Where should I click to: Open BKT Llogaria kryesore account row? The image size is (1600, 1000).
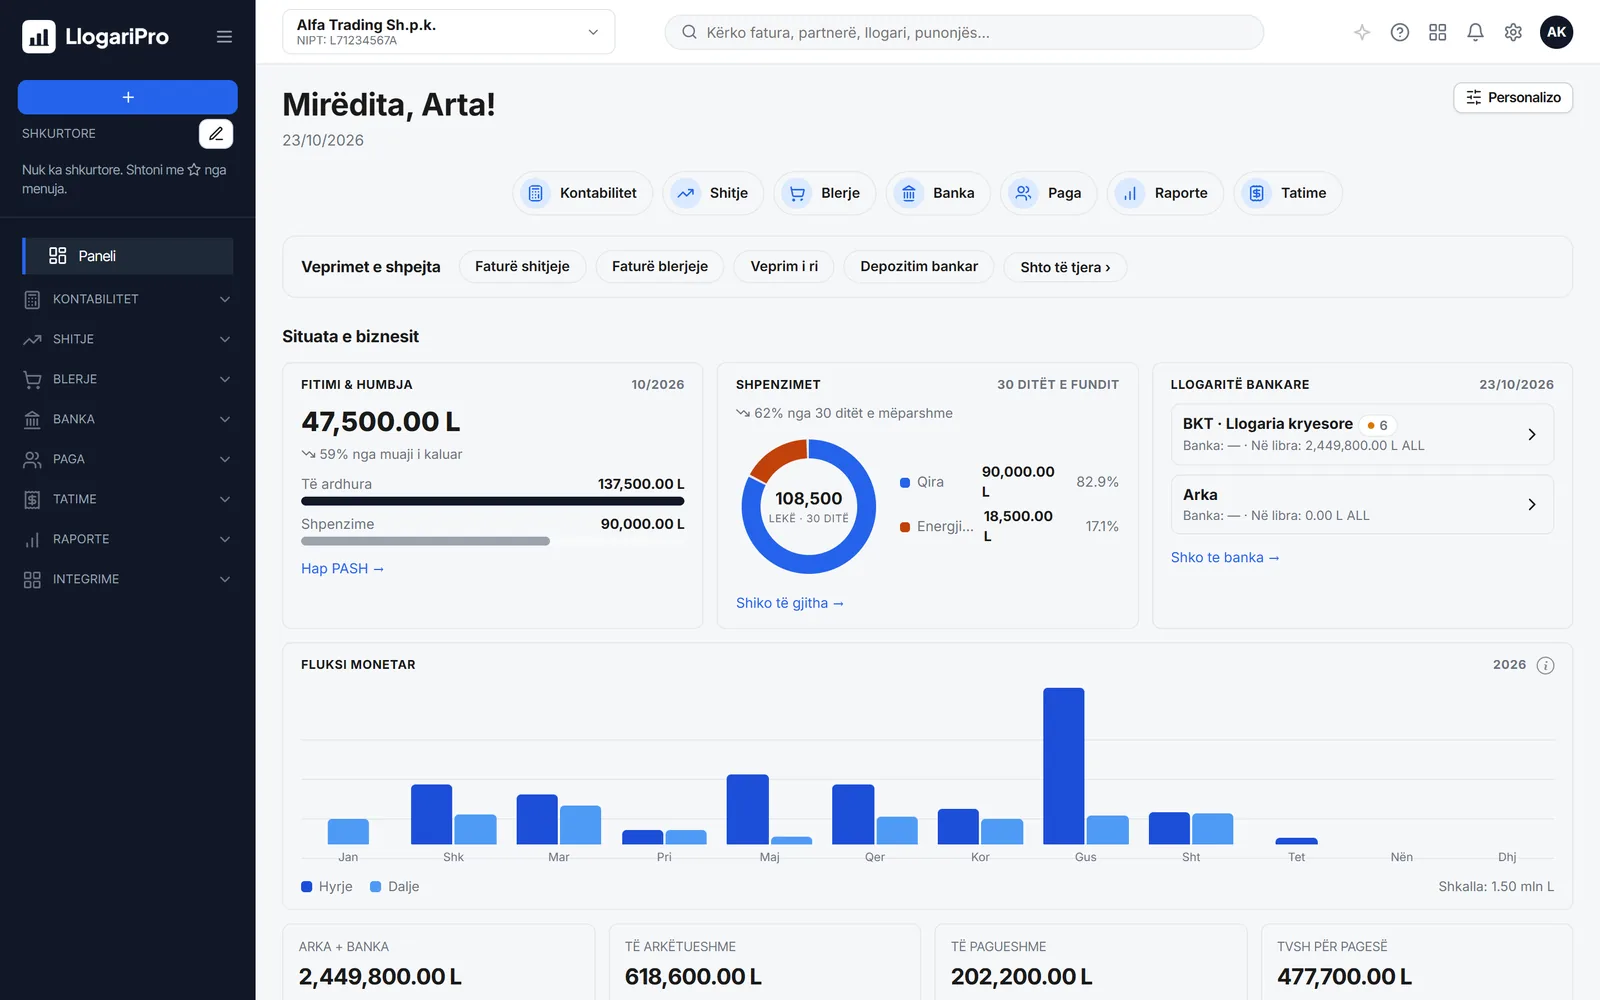(1362, 434)
